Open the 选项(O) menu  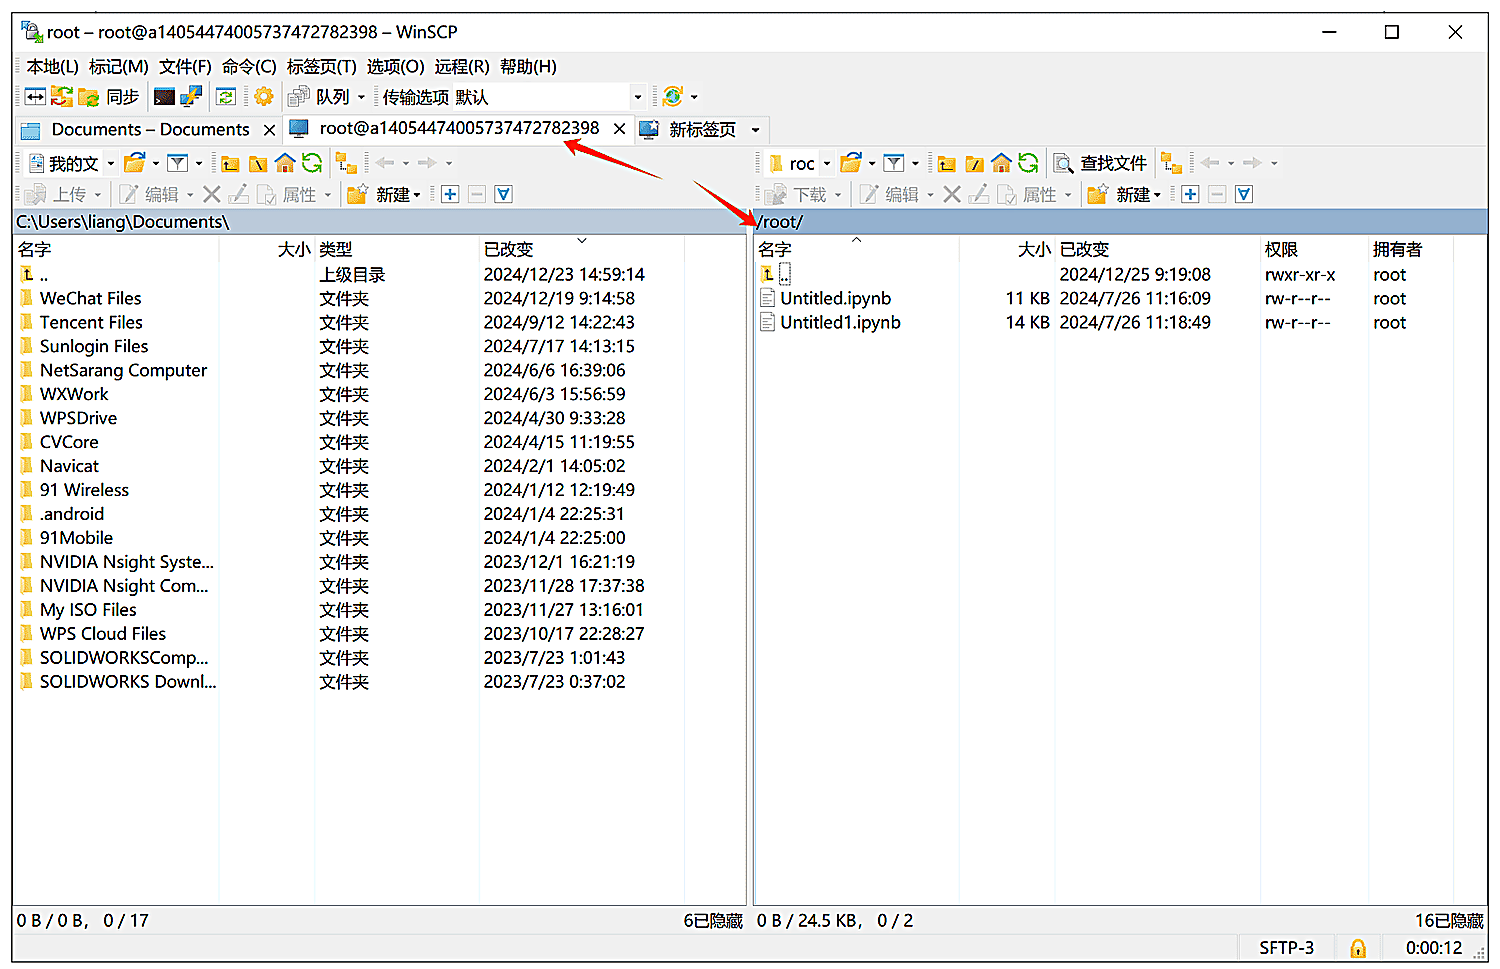[395, 66]
